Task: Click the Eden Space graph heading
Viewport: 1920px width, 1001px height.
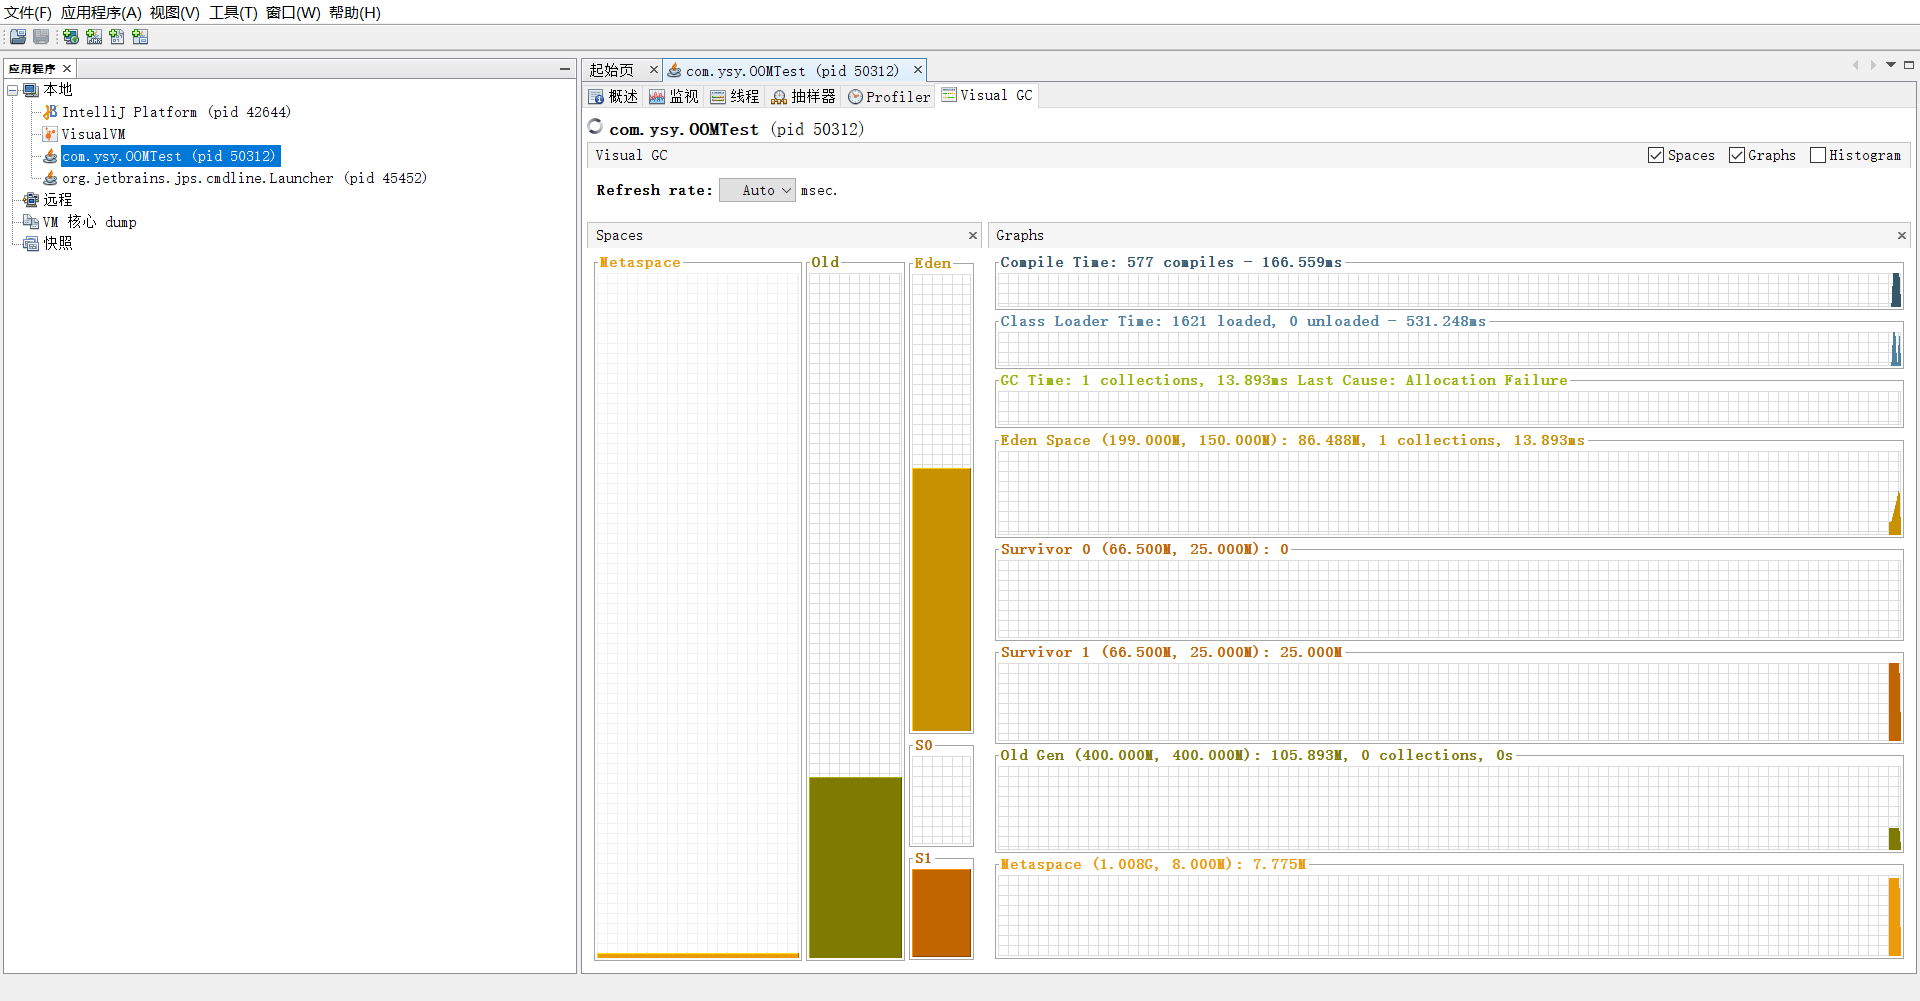Action: pos(1292,440)
